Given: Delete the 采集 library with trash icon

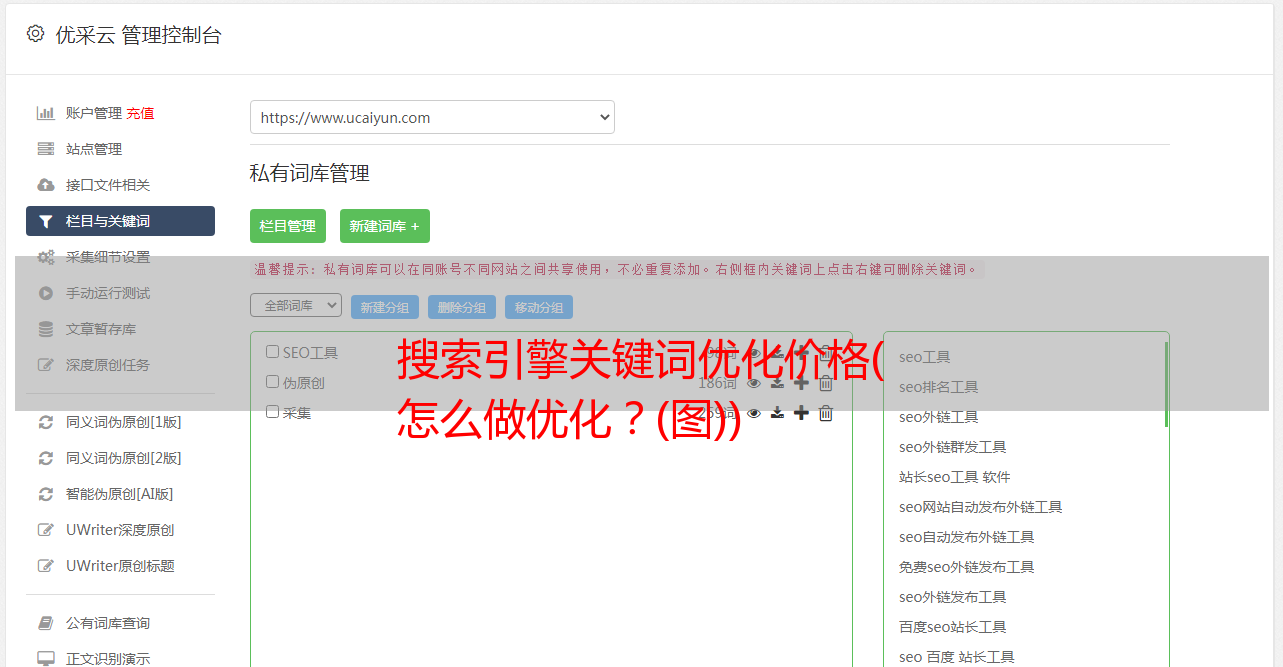Looking at the screenshot, I should coord(826,413).
